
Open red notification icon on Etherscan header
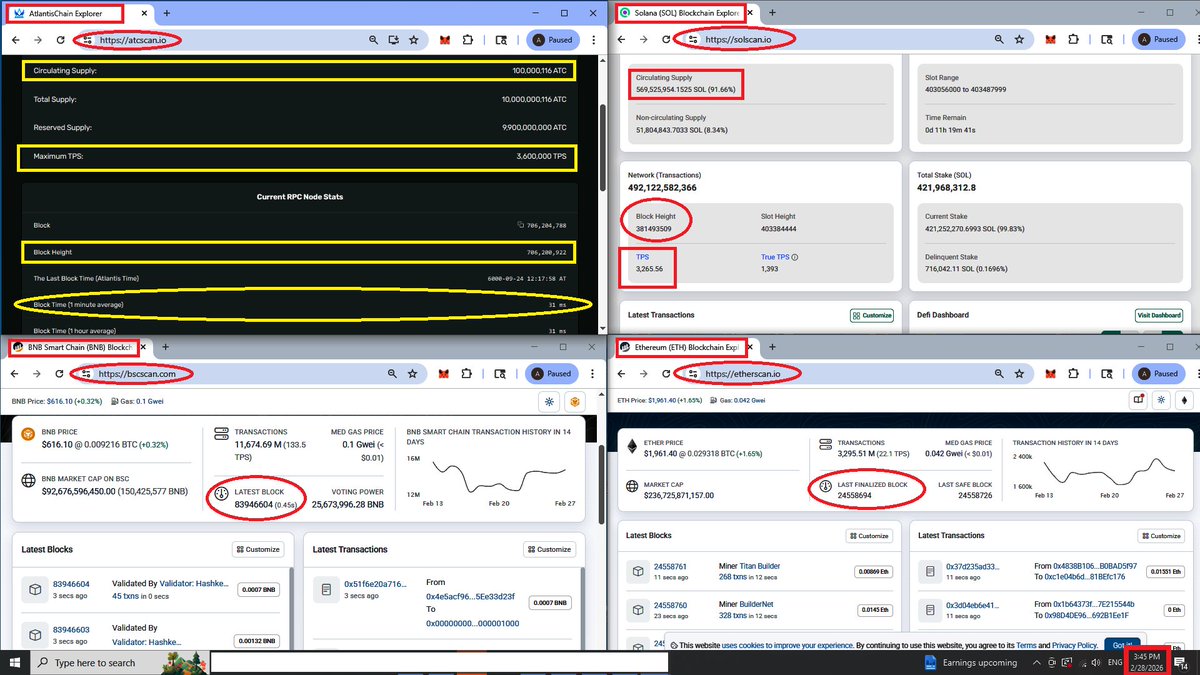[x=1138, y=399]
